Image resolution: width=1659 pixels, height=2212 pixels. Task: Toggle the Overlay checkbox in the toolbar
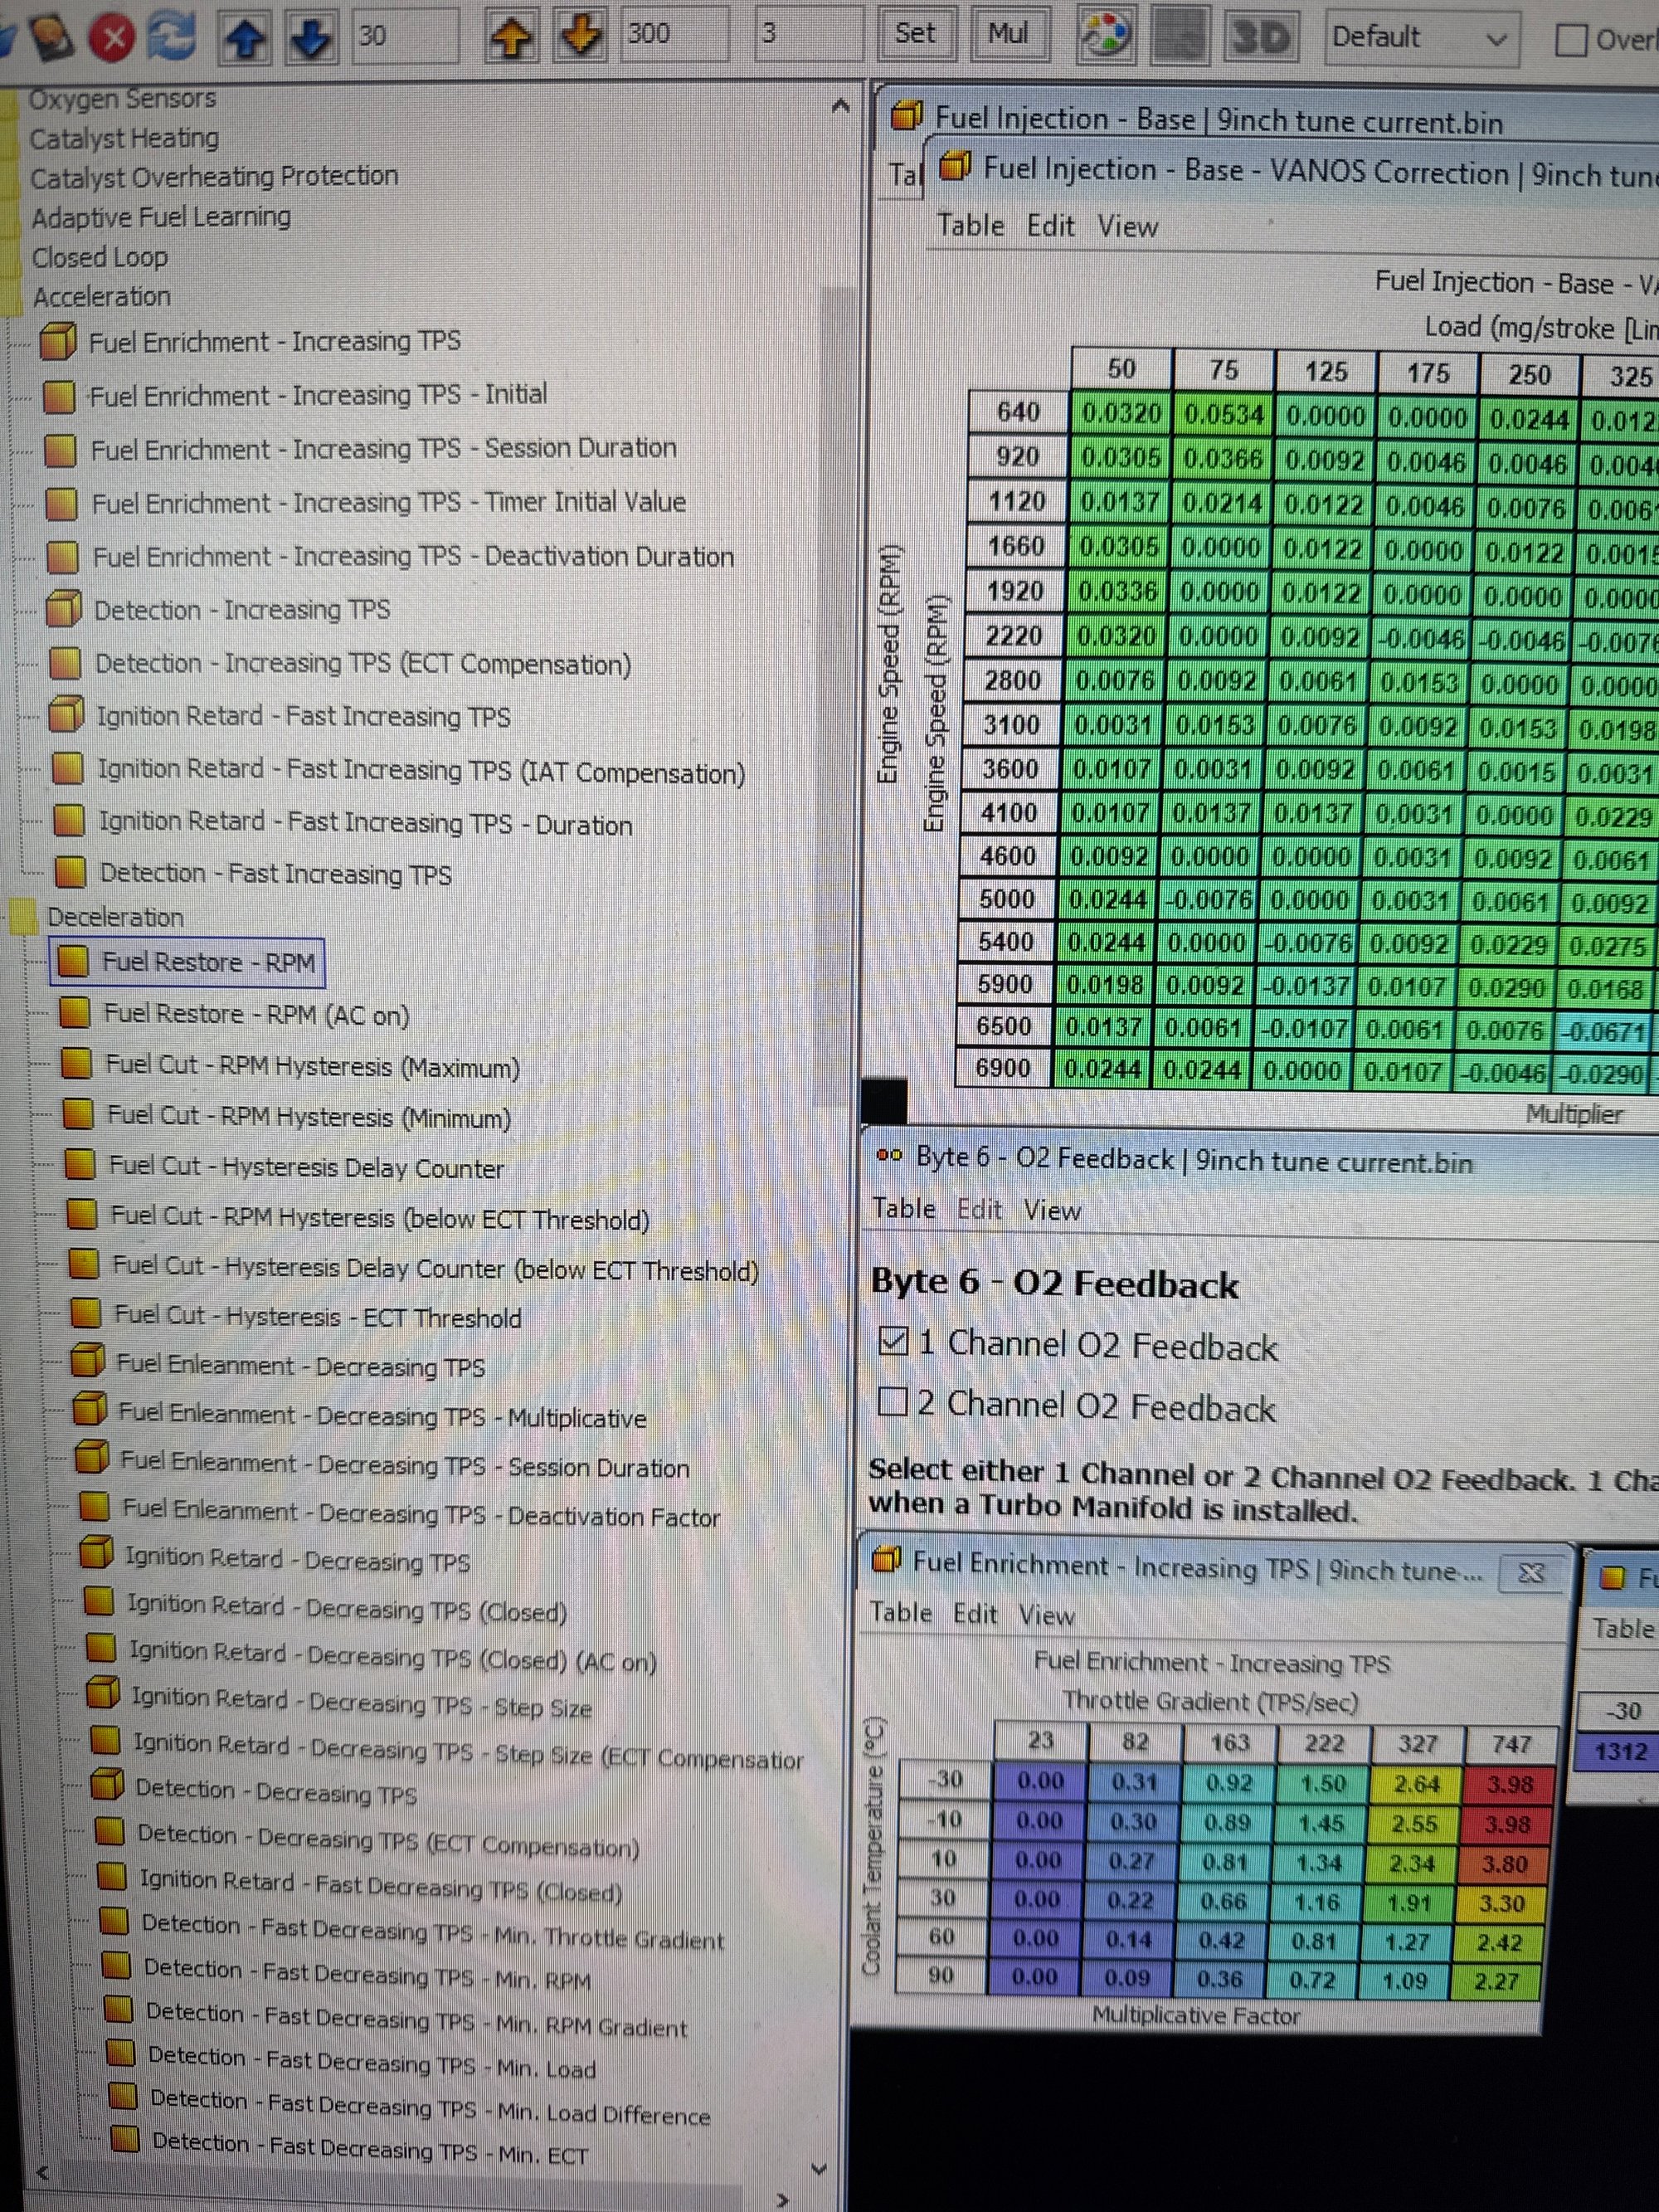click(x=1571, y=40)
